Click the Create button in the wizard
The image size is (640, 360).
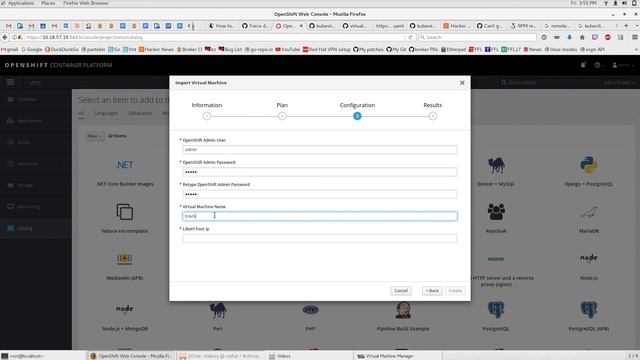pos(455,291)
